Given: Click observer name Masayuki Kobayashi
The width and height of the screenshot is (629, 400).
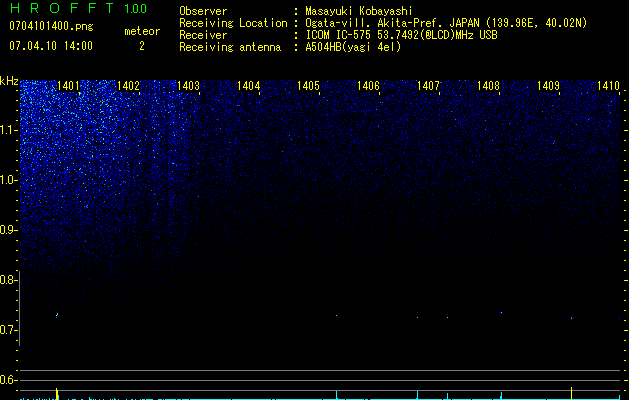Looking at the screenshot, I should pyautogui.click(x=359, y=11).
